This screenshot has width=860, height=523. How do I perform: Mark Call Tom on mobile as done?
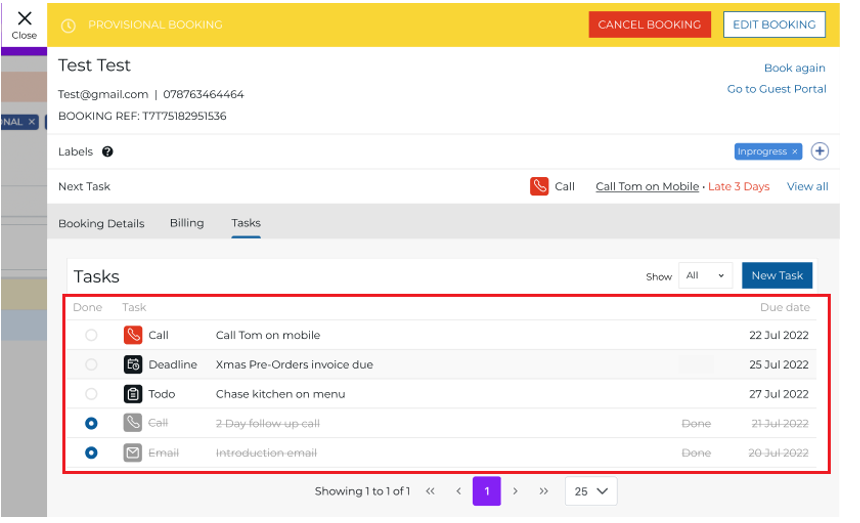pos(92,336)
